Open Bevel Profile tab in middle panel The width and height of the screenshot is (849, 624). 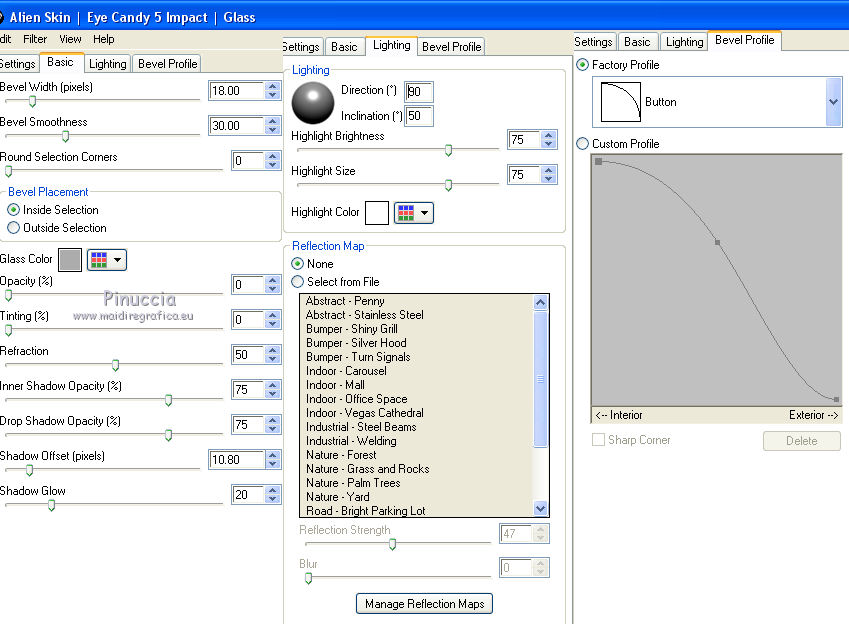452,47
